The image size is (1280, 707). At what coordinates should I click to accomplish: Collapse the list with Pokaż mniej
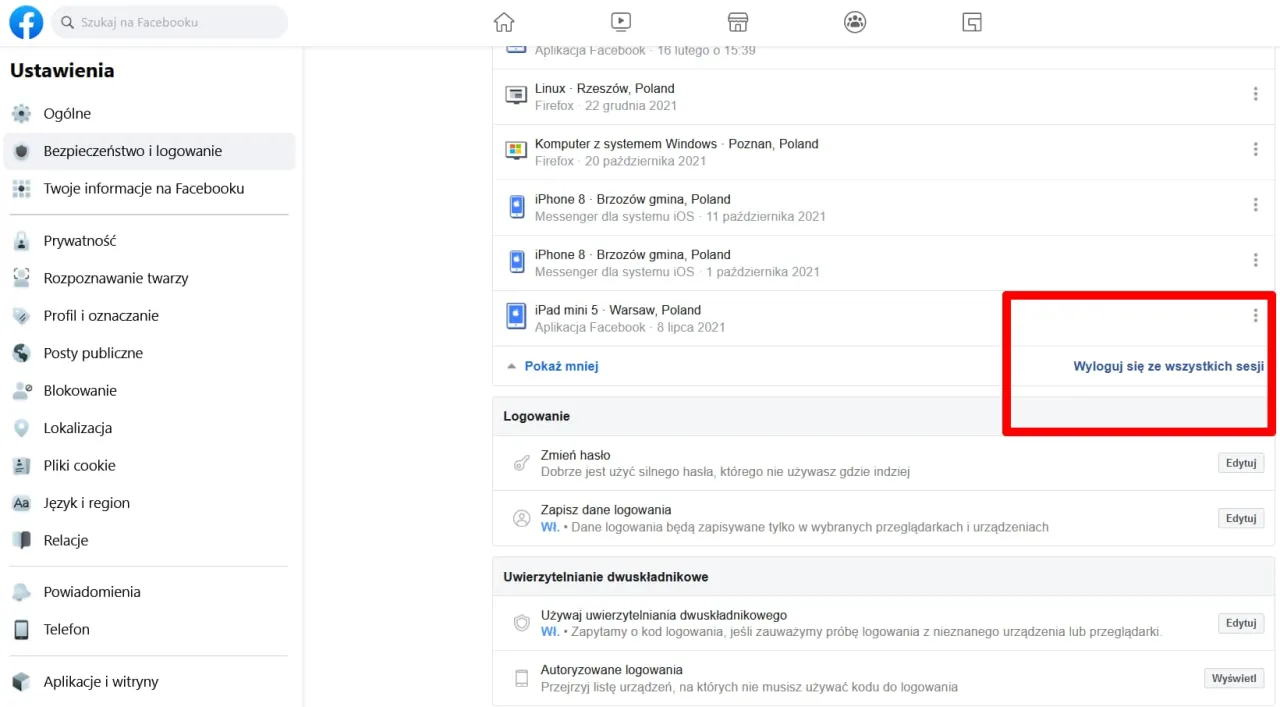[561, 367]
